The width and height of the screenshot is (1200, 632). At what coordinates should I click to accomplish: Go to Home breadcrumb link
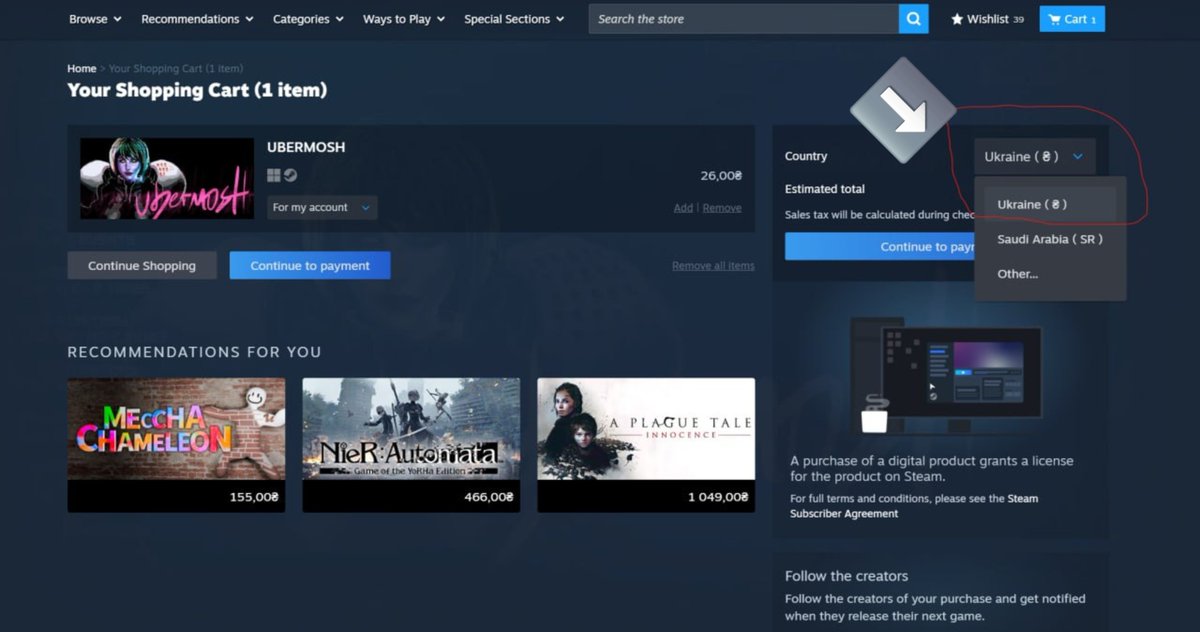tap(82, 69)
